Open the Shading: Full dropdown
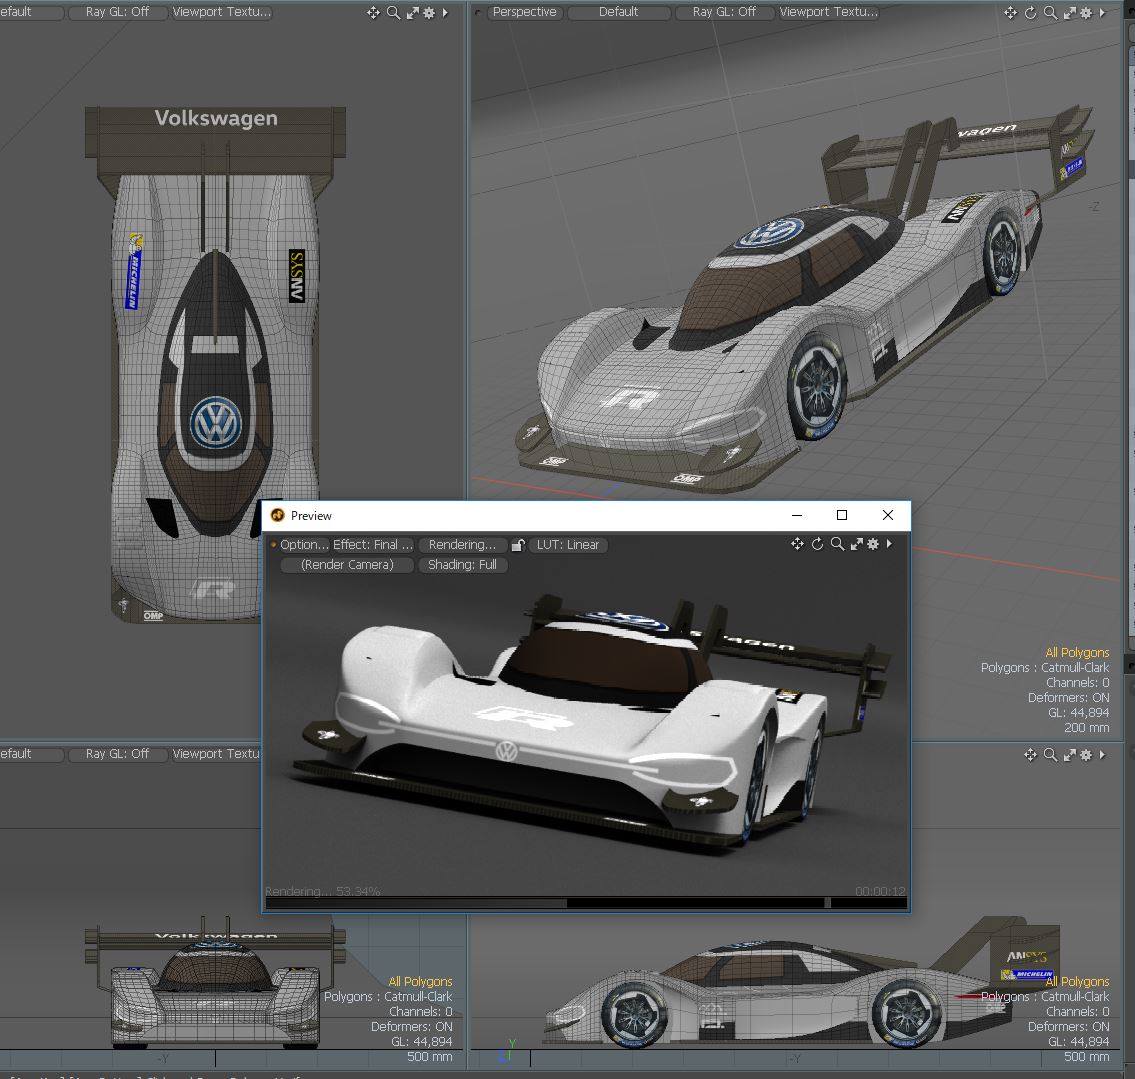This screenshot has width=1135, height=1079. coord(463,564)
